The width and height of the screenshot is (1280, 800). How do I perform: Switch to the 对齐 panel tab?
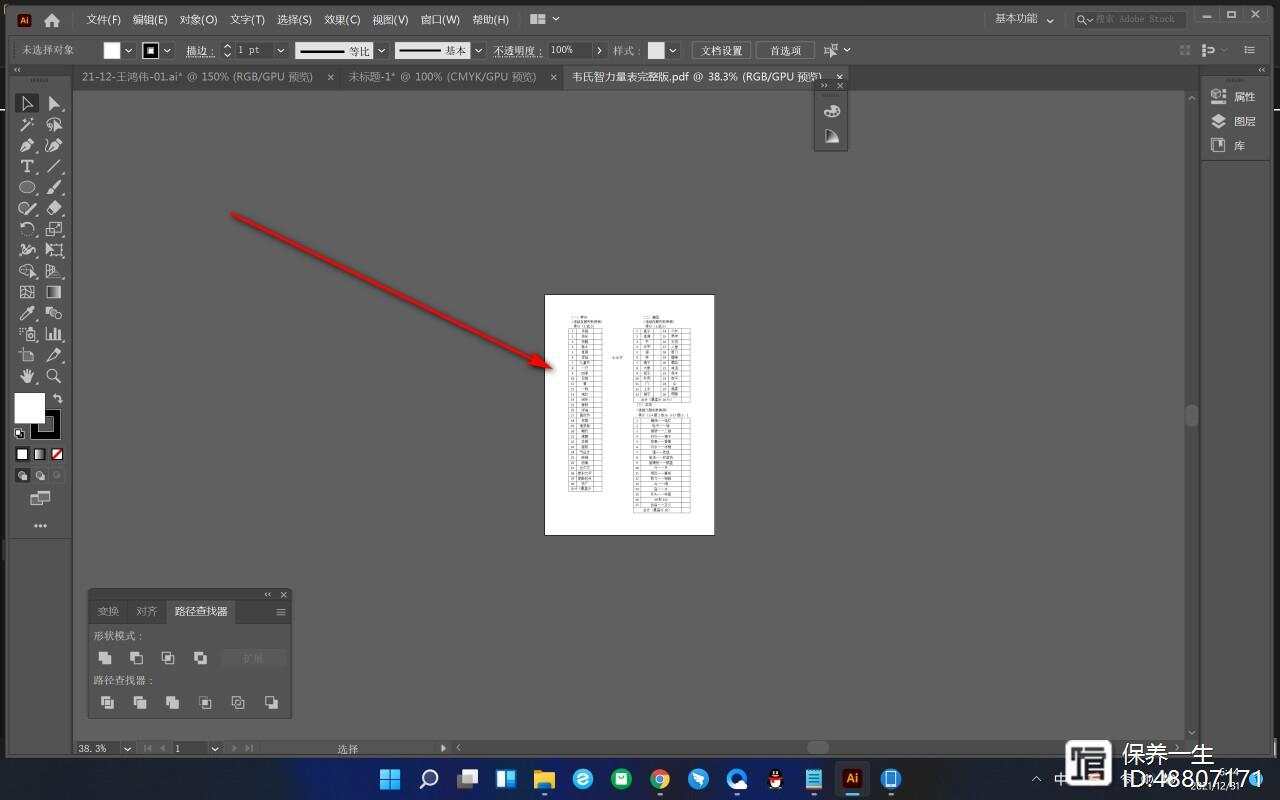click(x=147, y=611)
